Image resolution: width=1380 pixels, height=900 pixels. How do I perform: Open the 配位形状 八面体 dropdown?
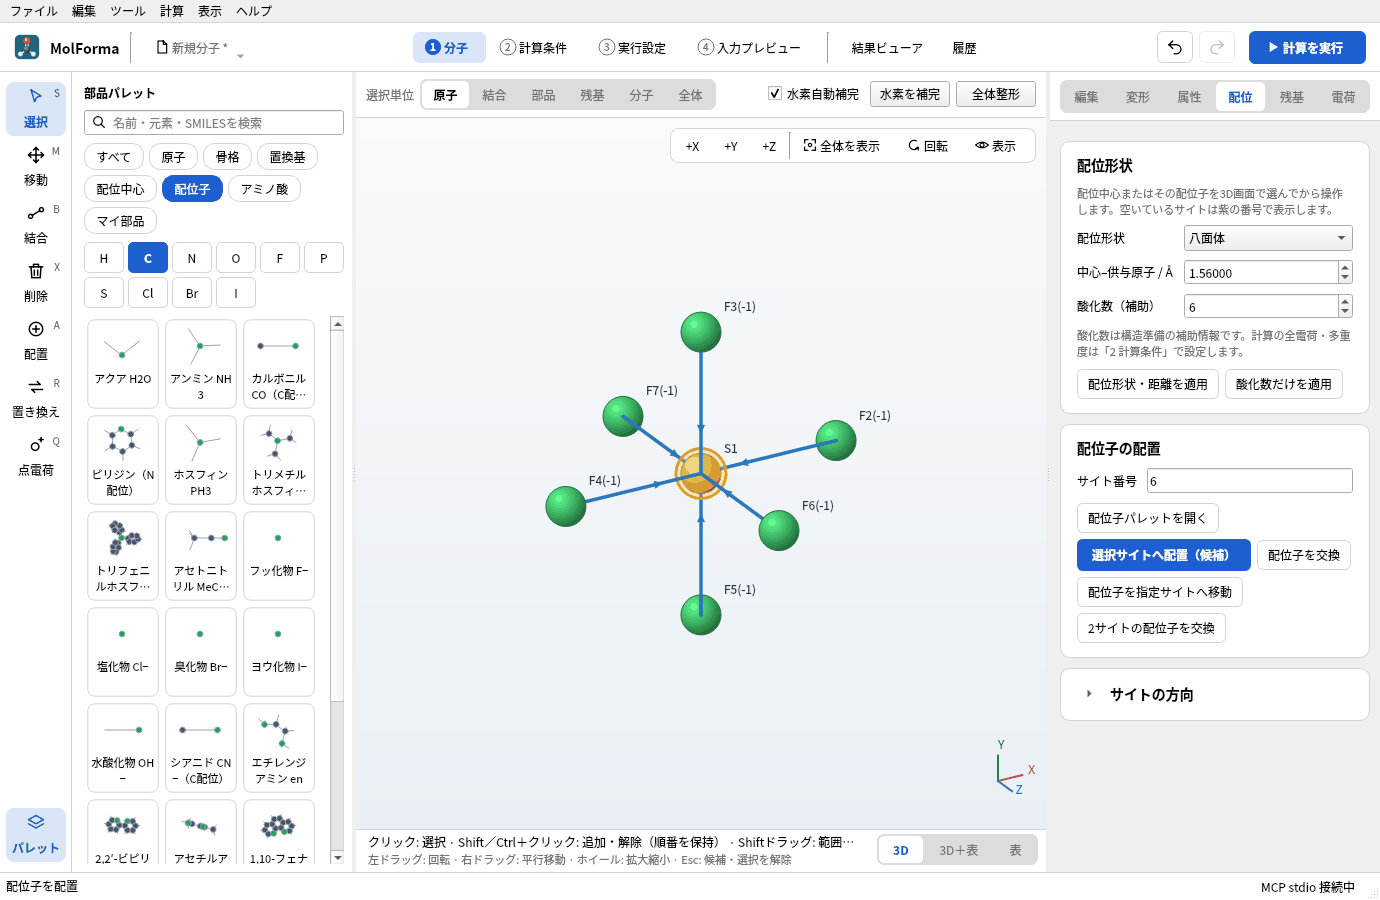point(1268,238)
